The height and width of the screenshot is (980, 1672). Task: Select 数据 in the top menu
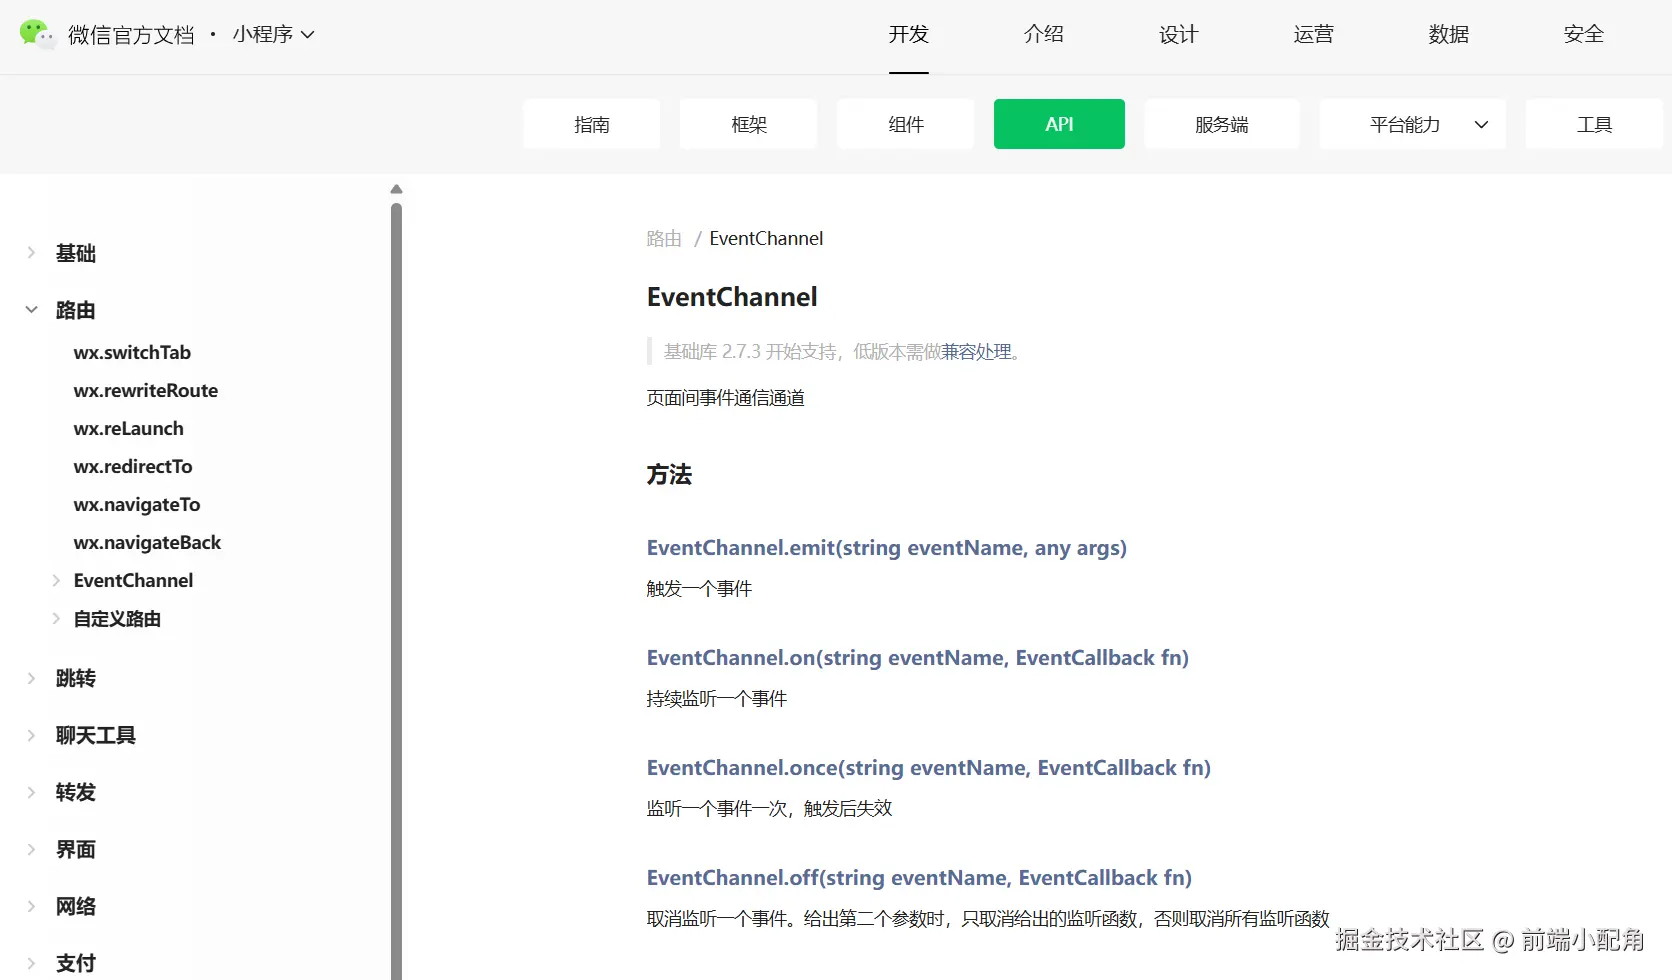point(1448,33)
